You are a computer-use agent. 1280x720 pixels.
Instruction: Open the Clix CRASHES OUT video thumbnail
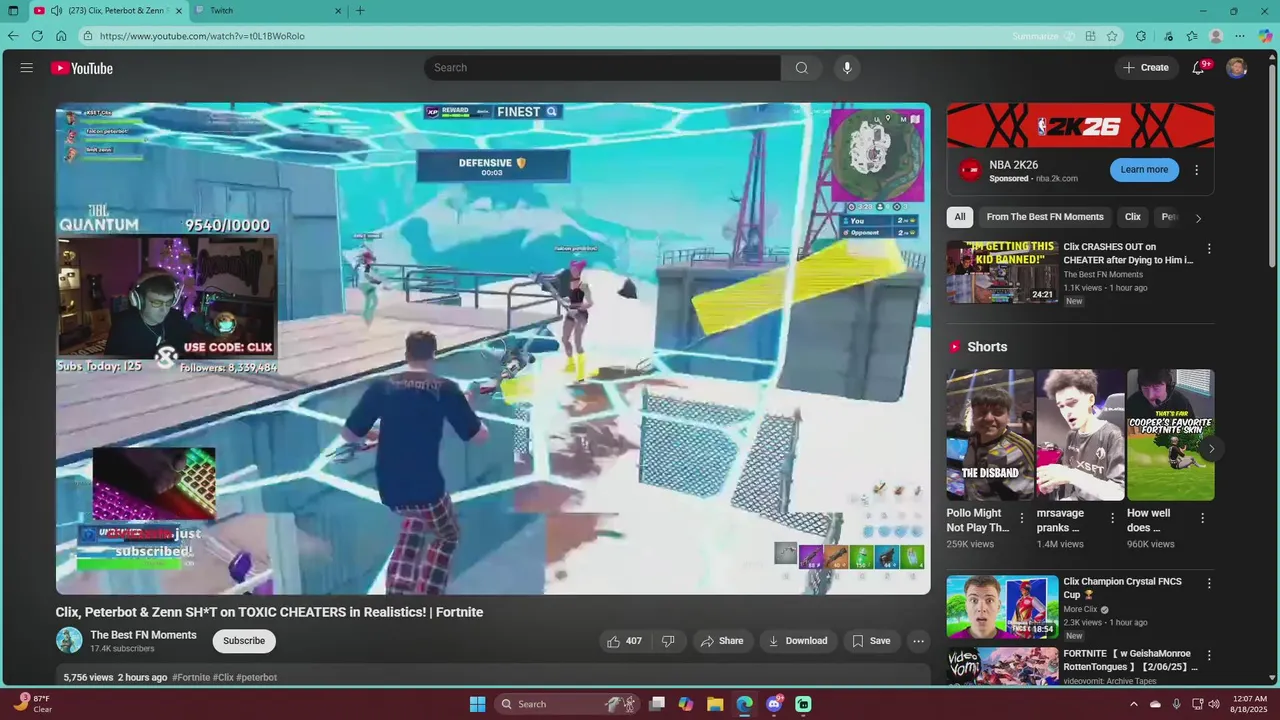(x=1002, y=272)
